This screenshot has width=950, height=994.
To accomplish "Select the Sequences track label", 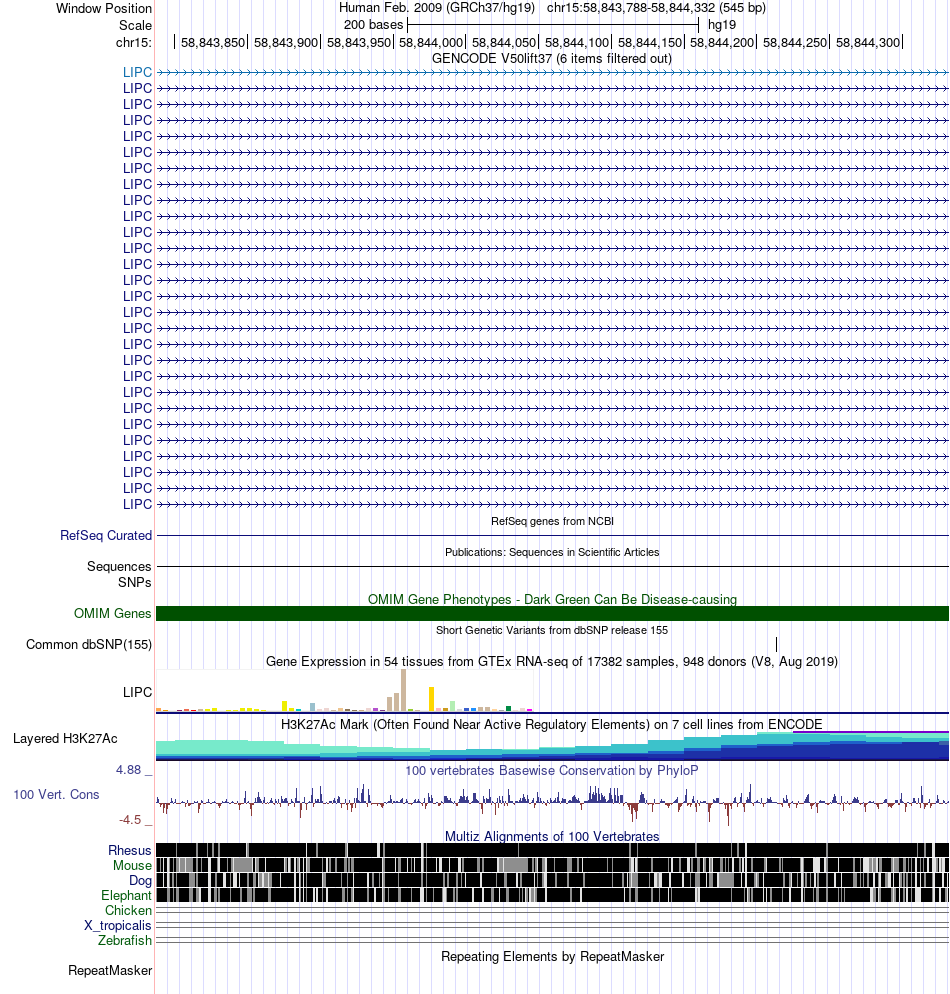I will (x=119, y=566).
